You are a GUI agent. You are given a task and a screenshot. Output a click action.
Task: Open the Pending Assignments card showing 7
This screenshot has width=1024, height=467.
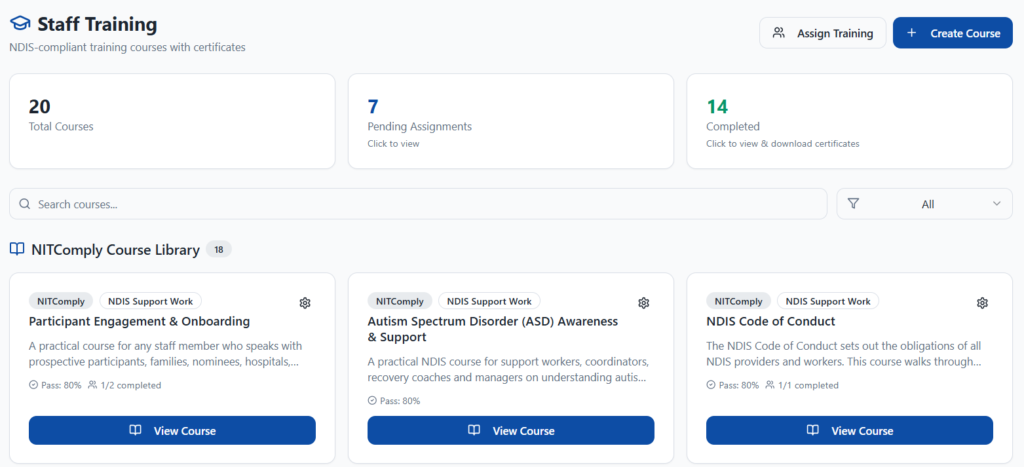coord(511,121)
